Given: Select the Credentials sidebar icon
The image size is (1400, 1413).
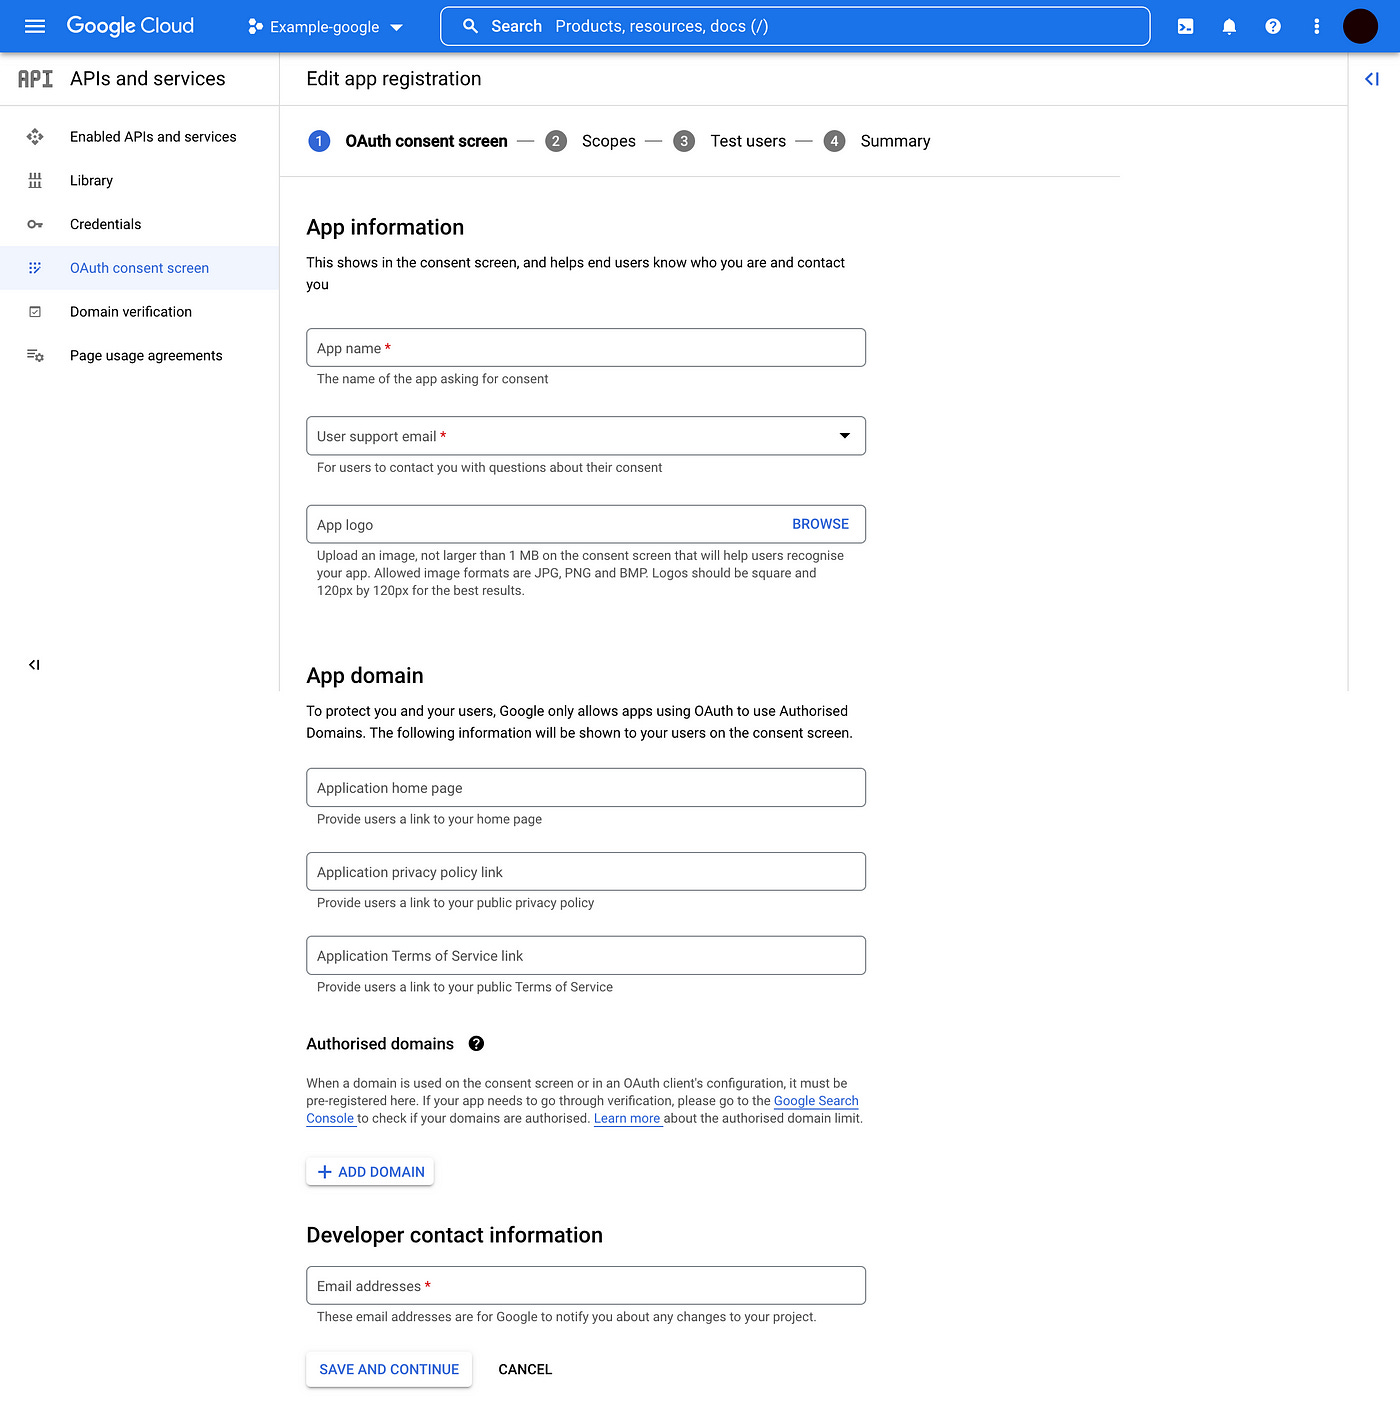Looking at the screenshot, I should pos(35,224).
